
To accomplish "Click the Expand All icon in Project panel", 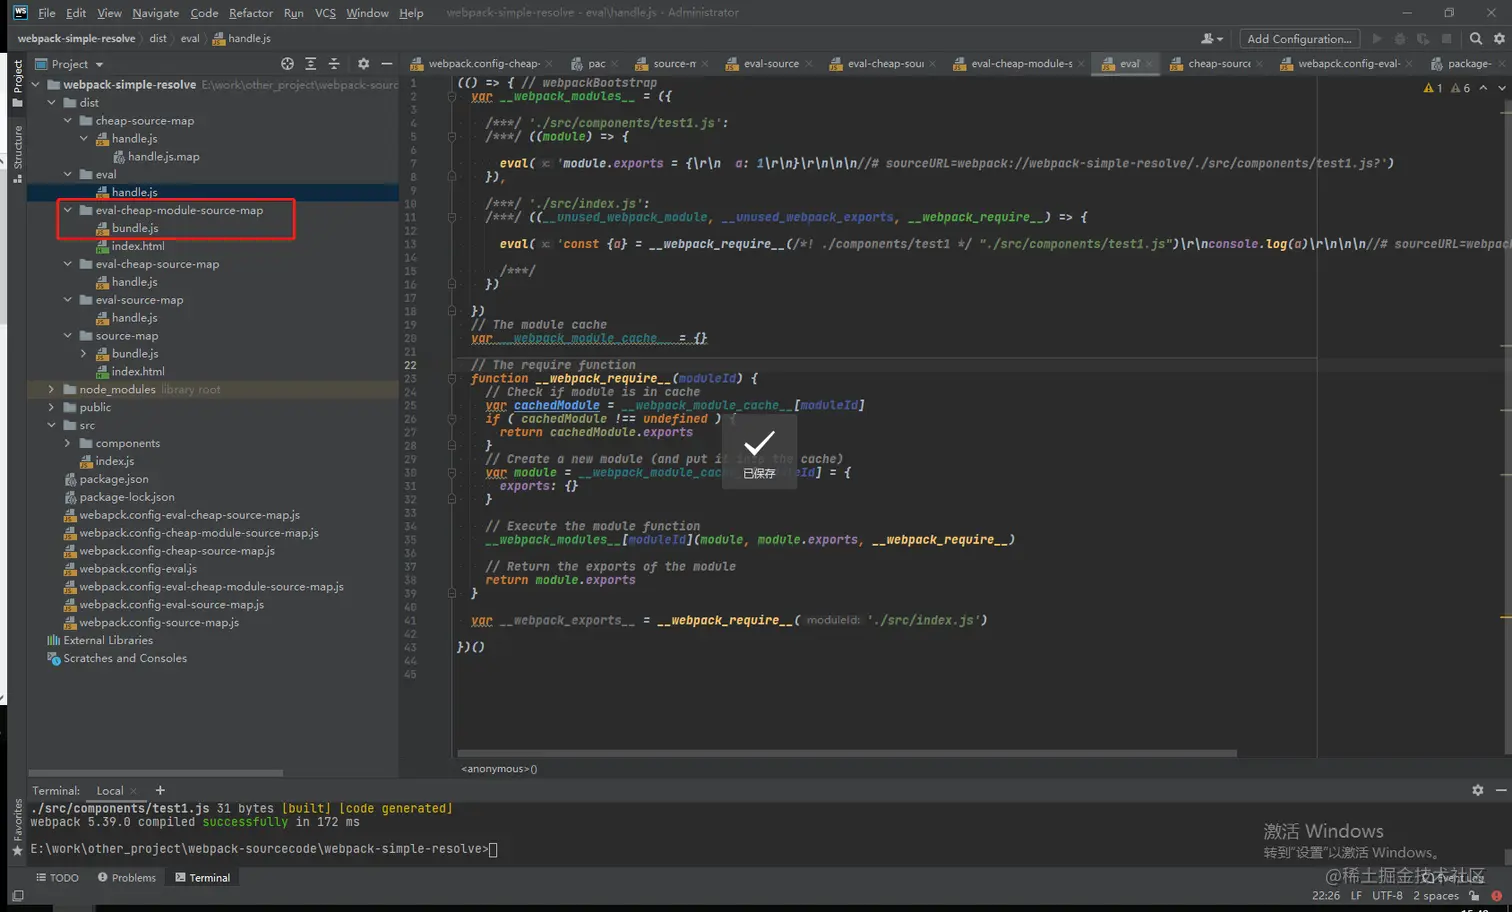I will (311, 64).
